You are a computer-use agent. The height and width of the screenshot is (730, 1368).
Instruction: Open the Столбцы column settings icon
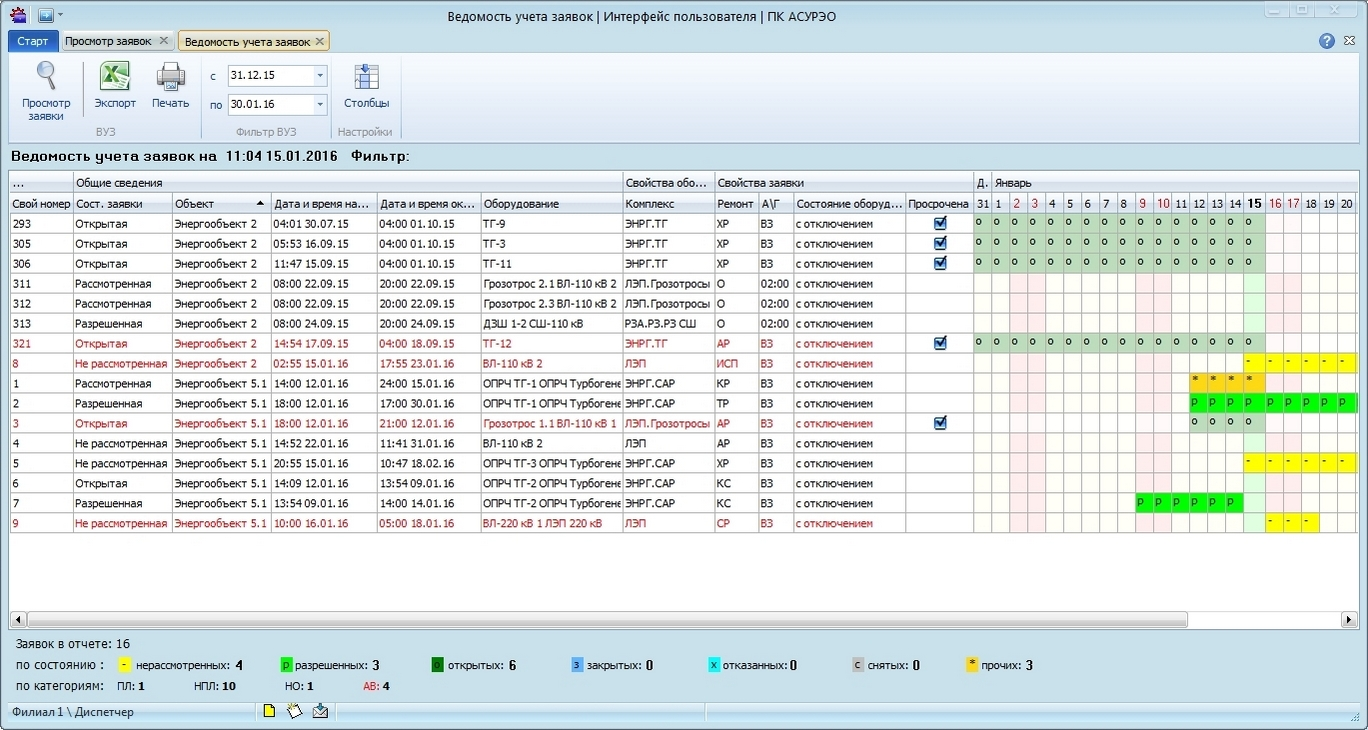pos(366,77)
